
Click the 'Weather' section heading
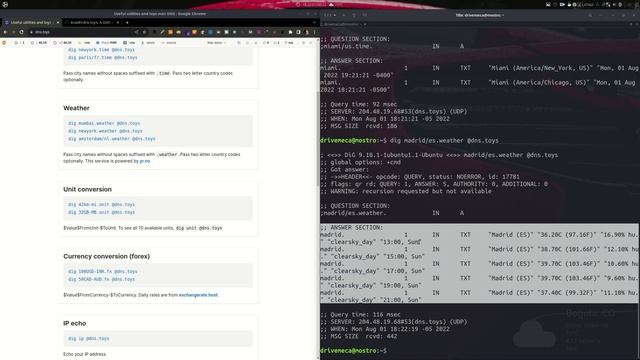coord(76,108)
